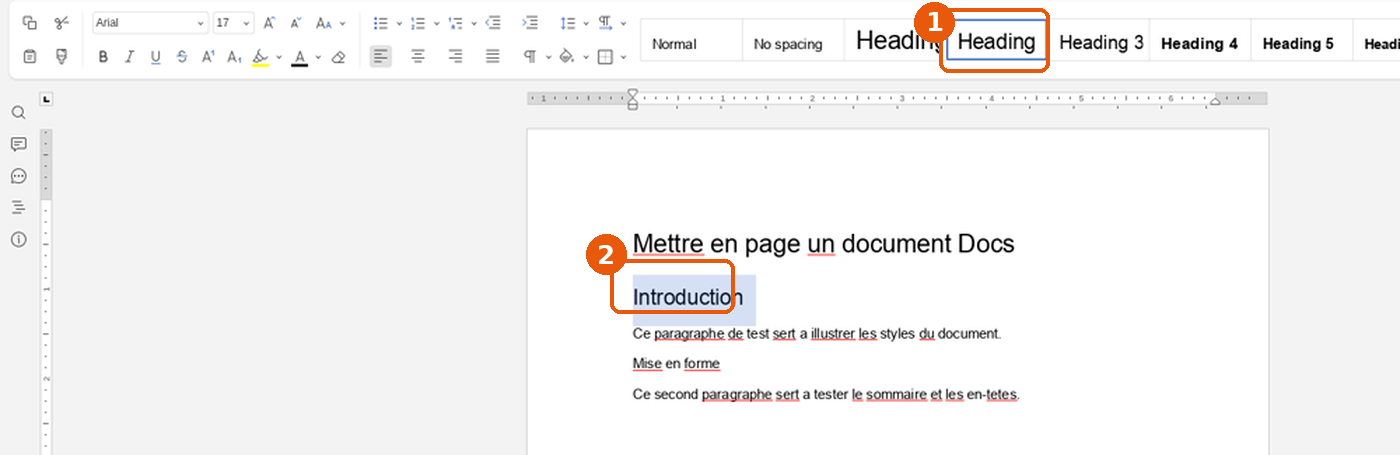Screen dimensions: 1400x455
Task: Apply the Heading 4 style
Action: click(1200, 40)
